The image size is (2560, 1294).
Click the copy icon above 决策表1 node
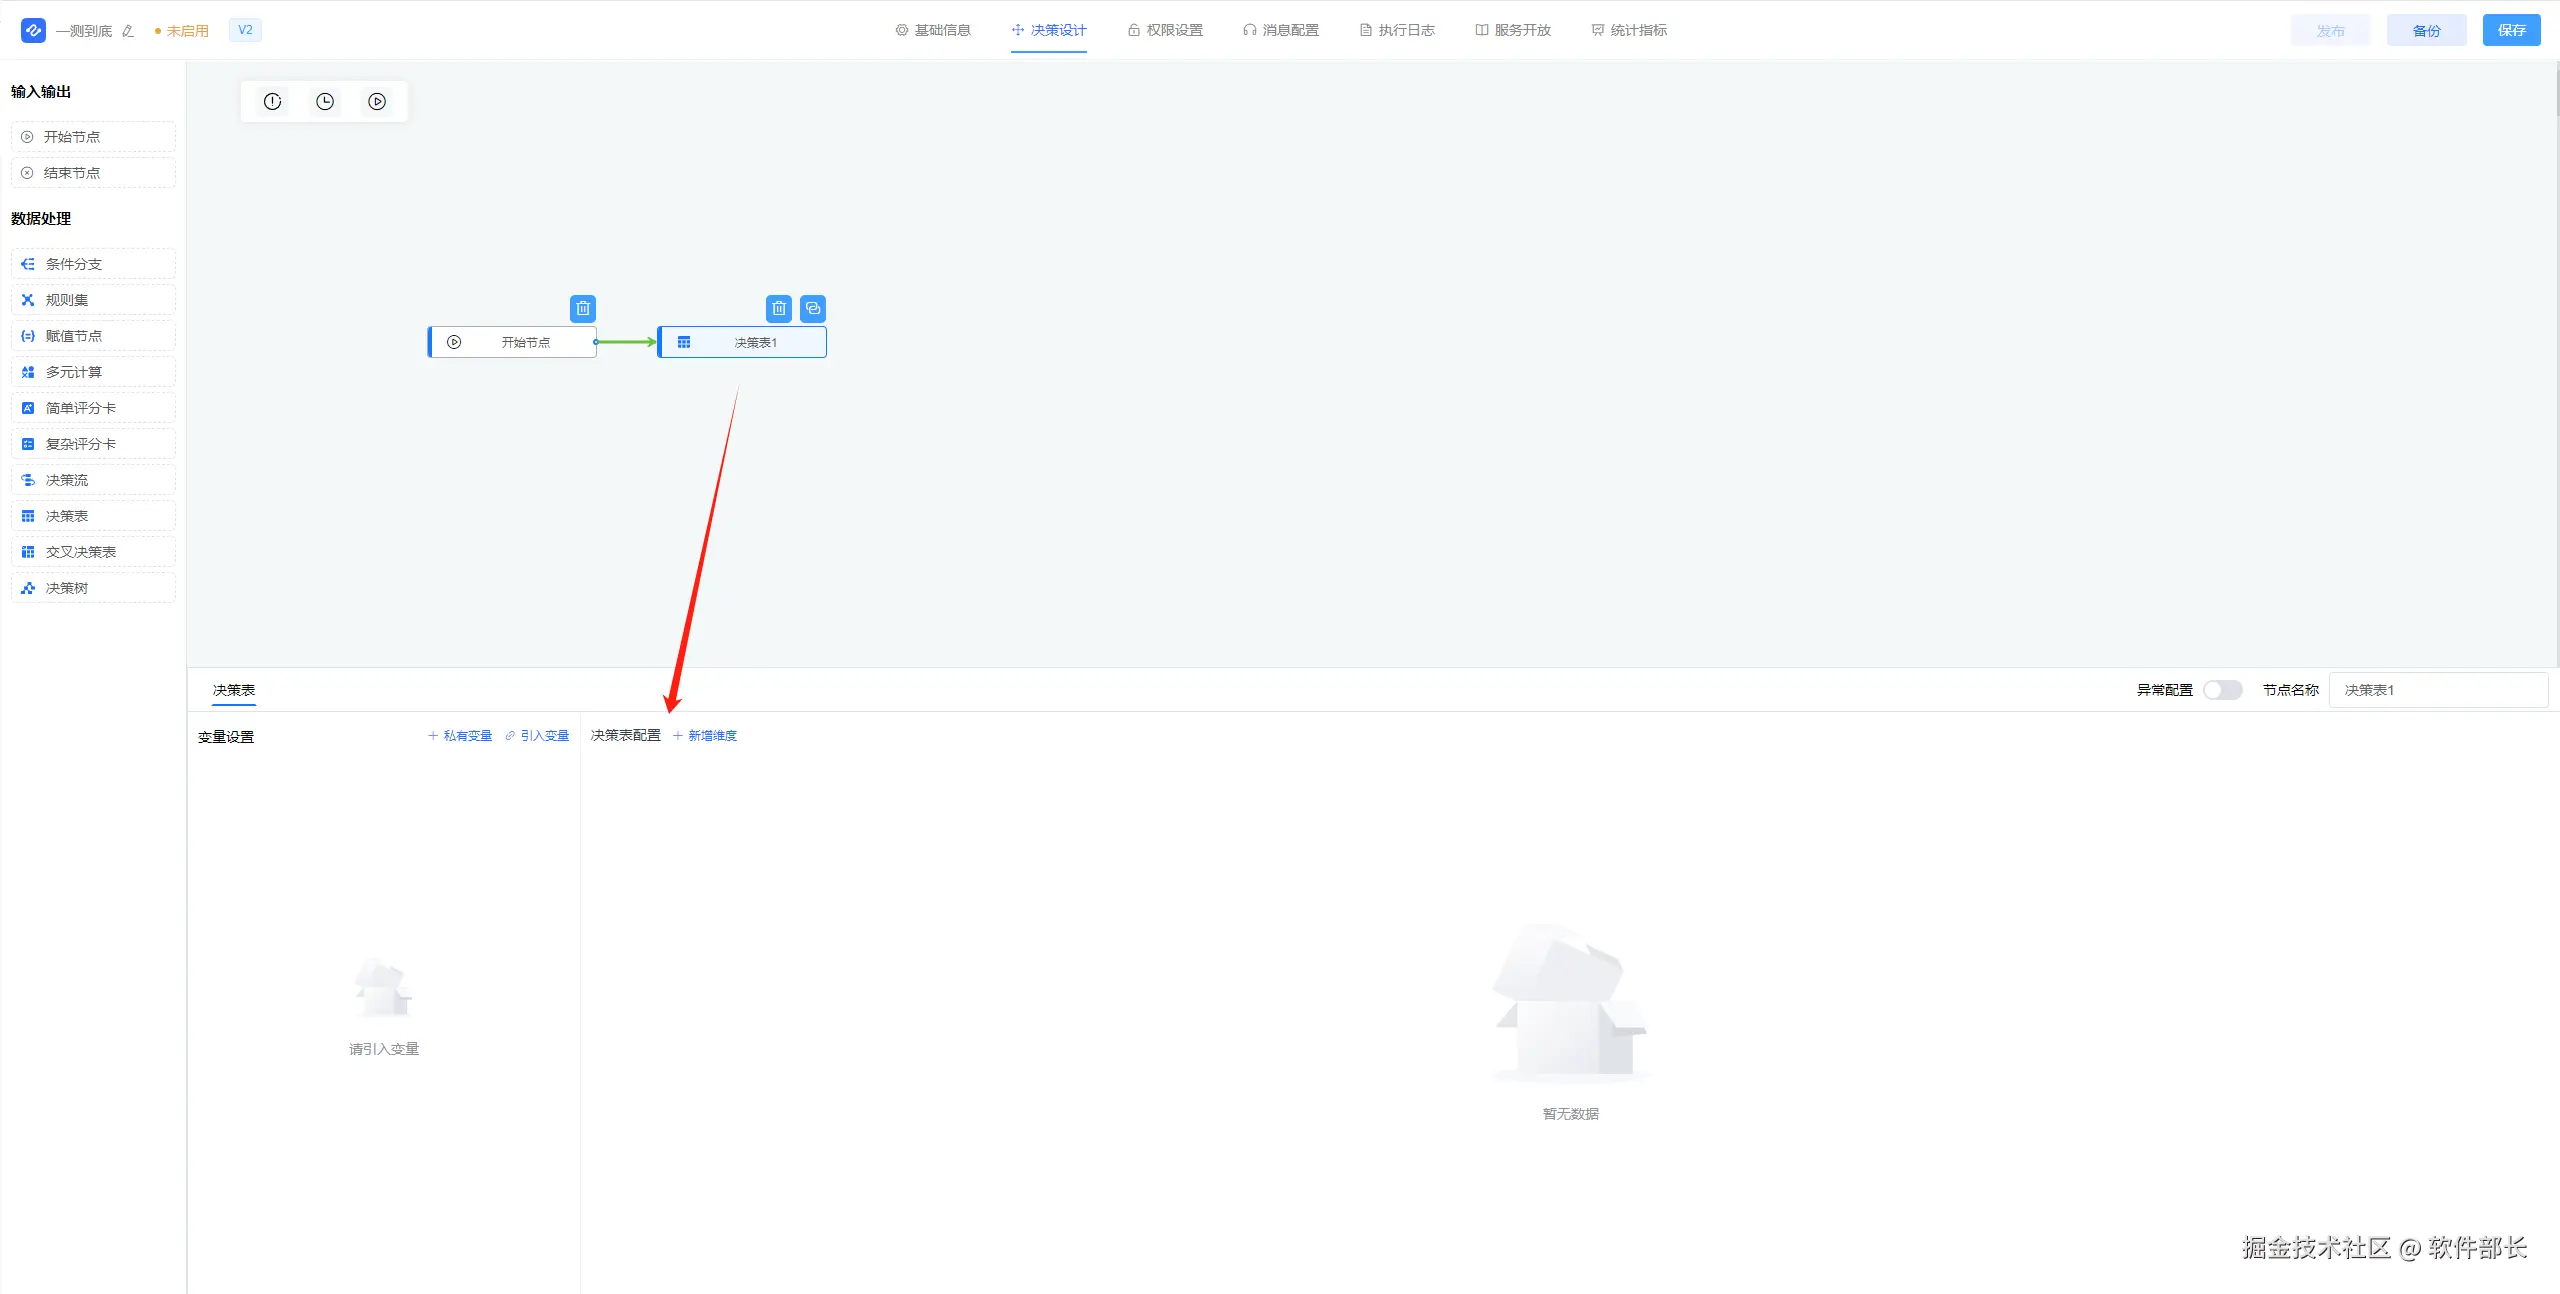813,309
